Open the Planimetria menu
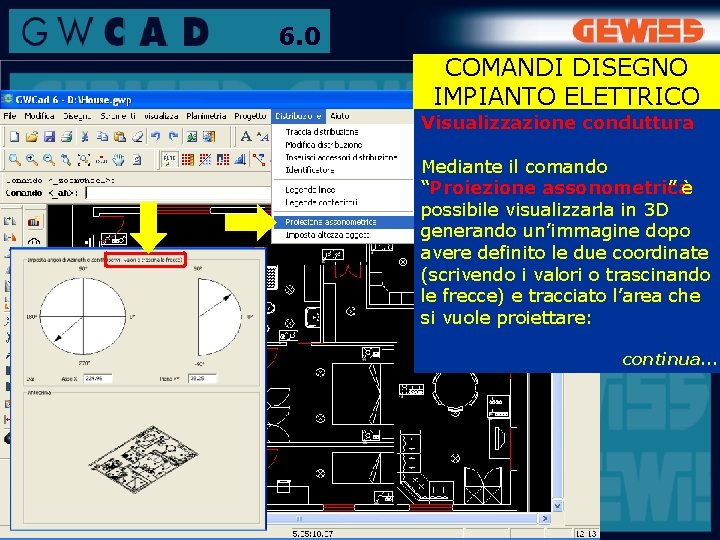The height and width of the screenshot is (540, 720). point(206,116)
